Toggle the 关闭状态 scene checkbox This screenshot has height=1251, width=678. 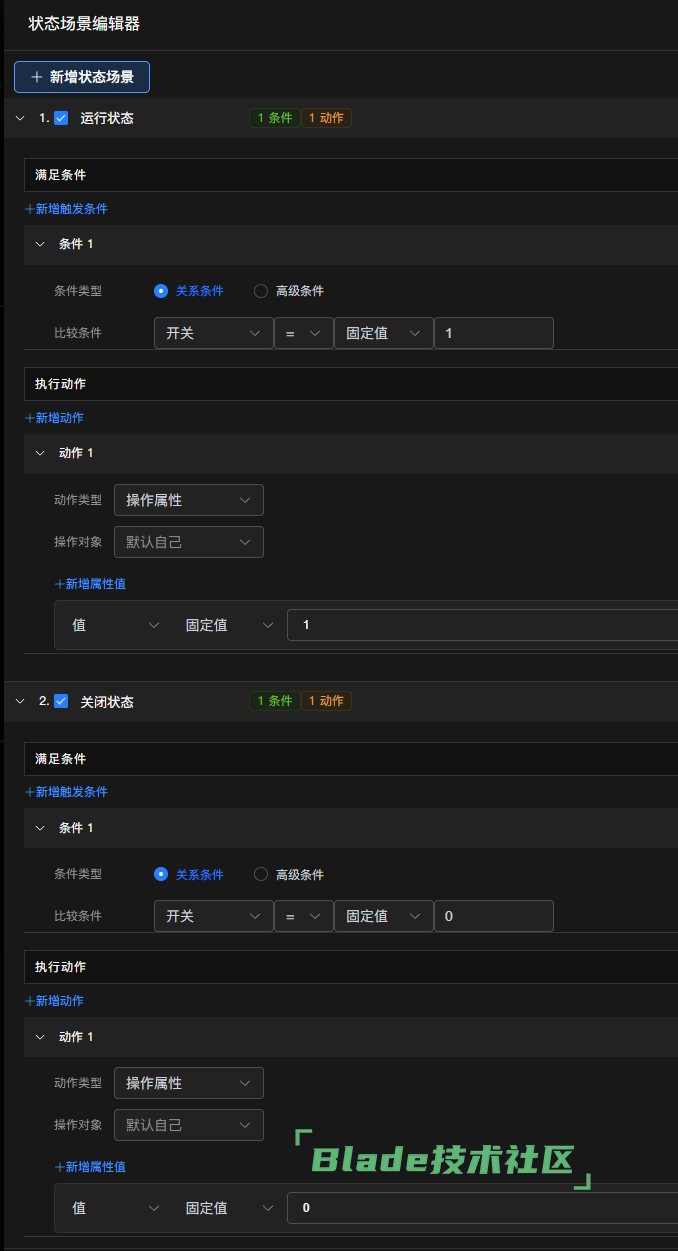point(61,701)
